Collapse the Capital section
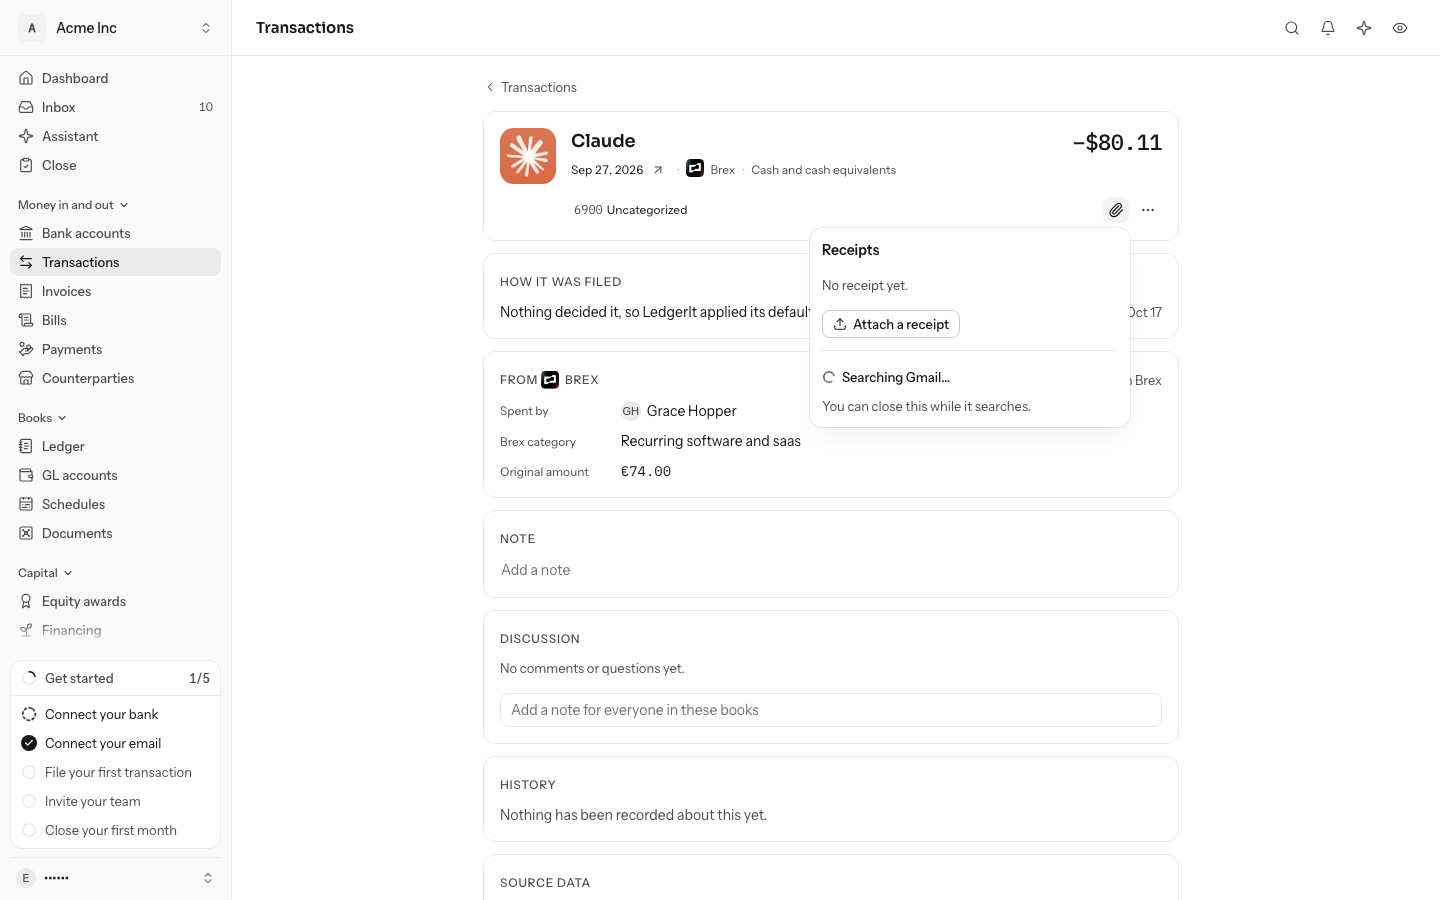The width and height of the screenshot is (1440, 900). (45, 573)
